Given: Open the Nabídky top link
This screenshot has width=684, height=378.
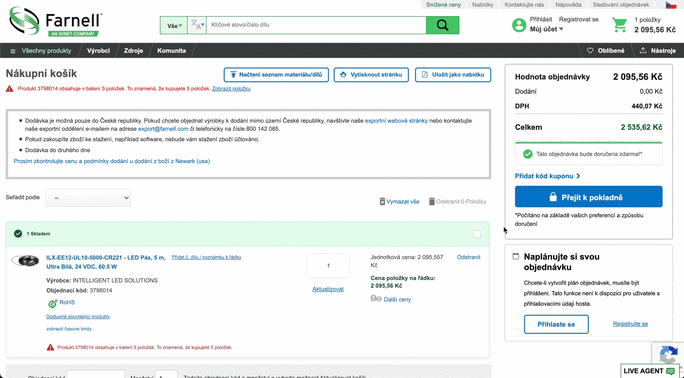Looking at the screenshot, I should (482, 5).
